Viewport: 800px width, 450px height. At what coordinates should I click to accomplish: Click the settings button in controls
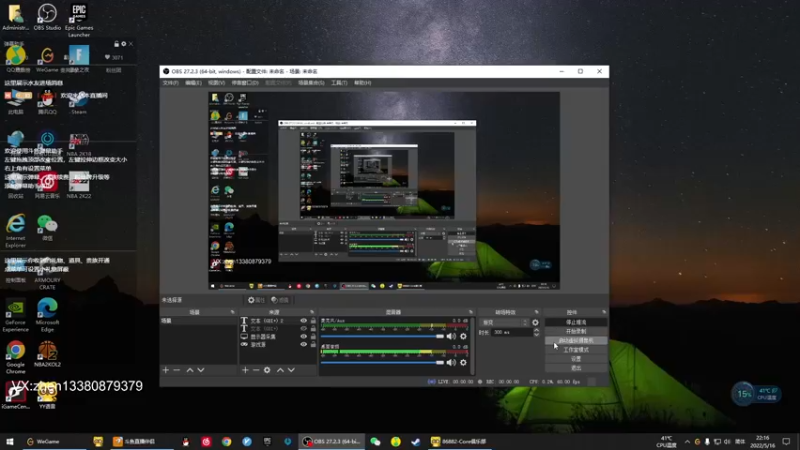[576, 359]
